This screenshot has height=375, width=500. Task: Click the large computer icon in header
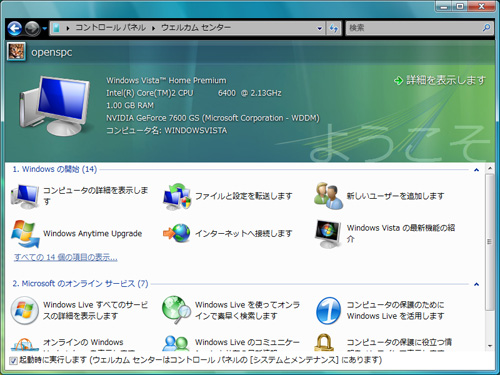[55, 105]
